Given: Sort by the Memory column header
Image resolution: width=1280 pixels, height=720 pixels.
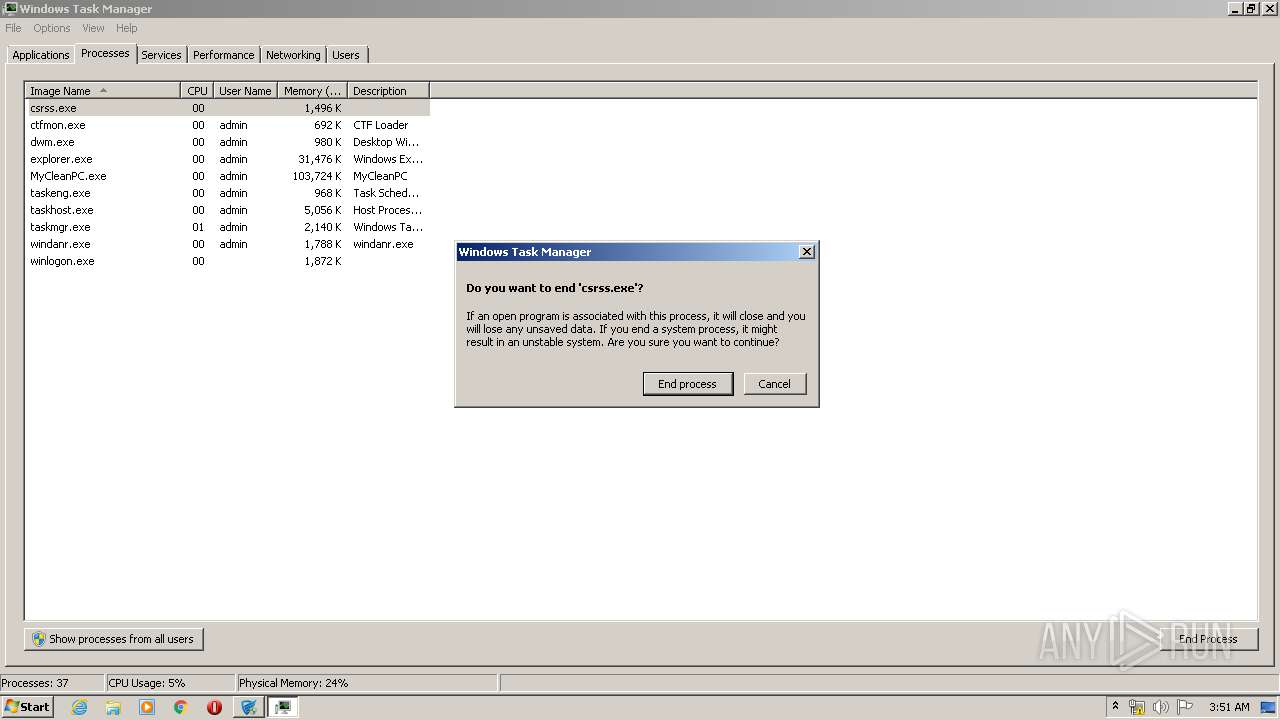Looking at the screenshot, I should 312,91.
